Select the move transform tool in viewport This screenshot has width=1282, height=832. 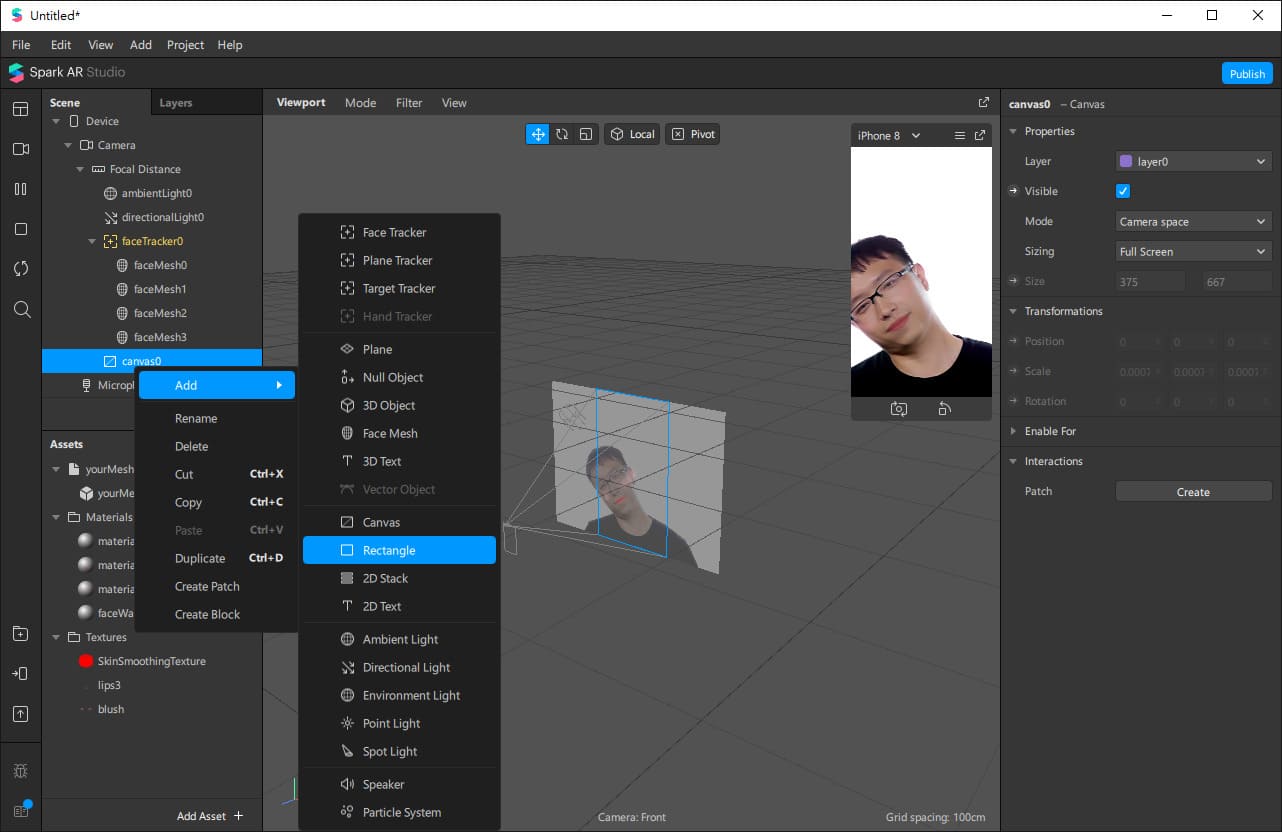point(538,134)
